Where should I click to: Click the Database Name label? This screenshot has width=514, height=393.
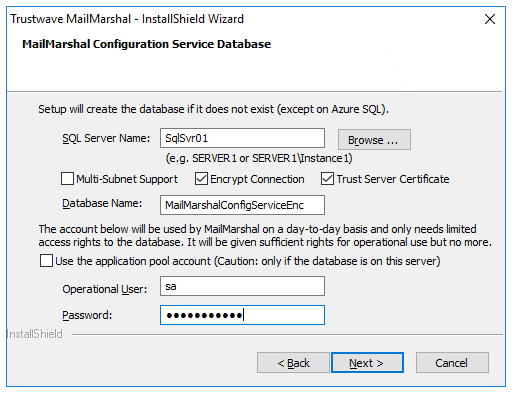pos(102,203)
